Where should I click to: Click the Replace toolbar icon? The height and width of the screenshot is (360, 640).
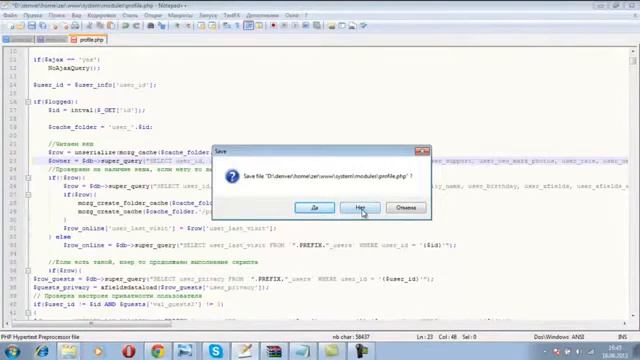click(162, 26)
